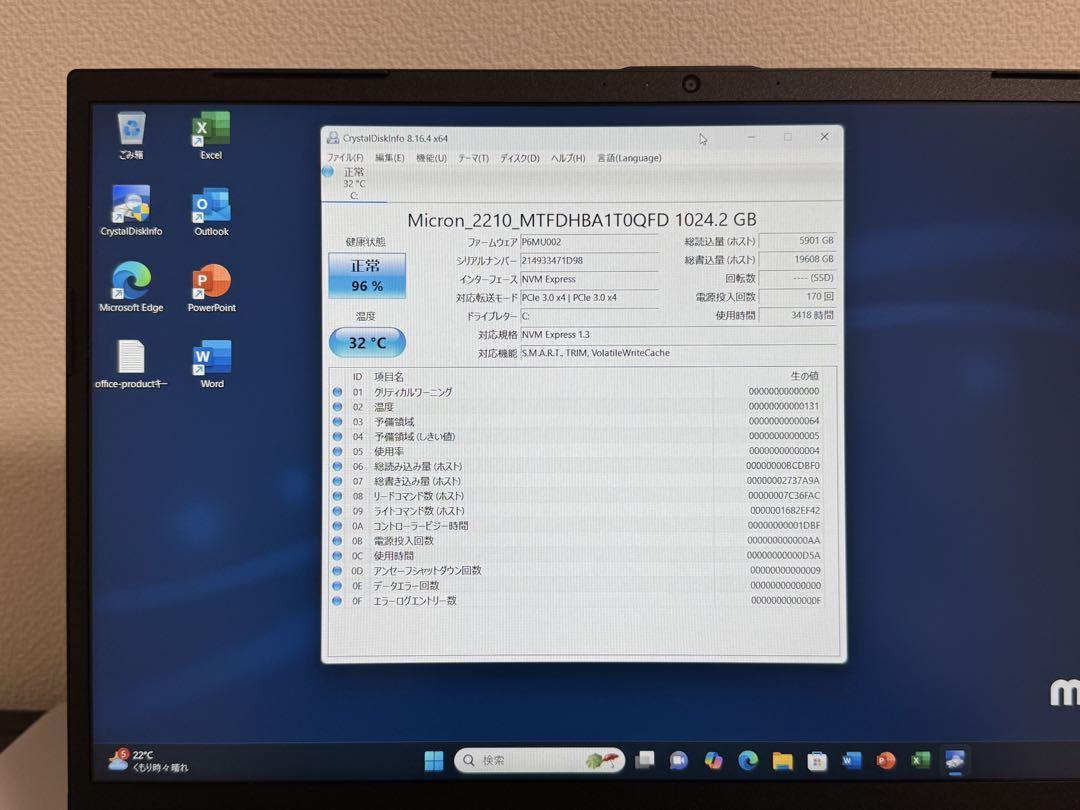Image resolution: width=1080 pixels, height=810 pixels.
Task: Open the テーマ(T) menu
Action: (473, 158)
